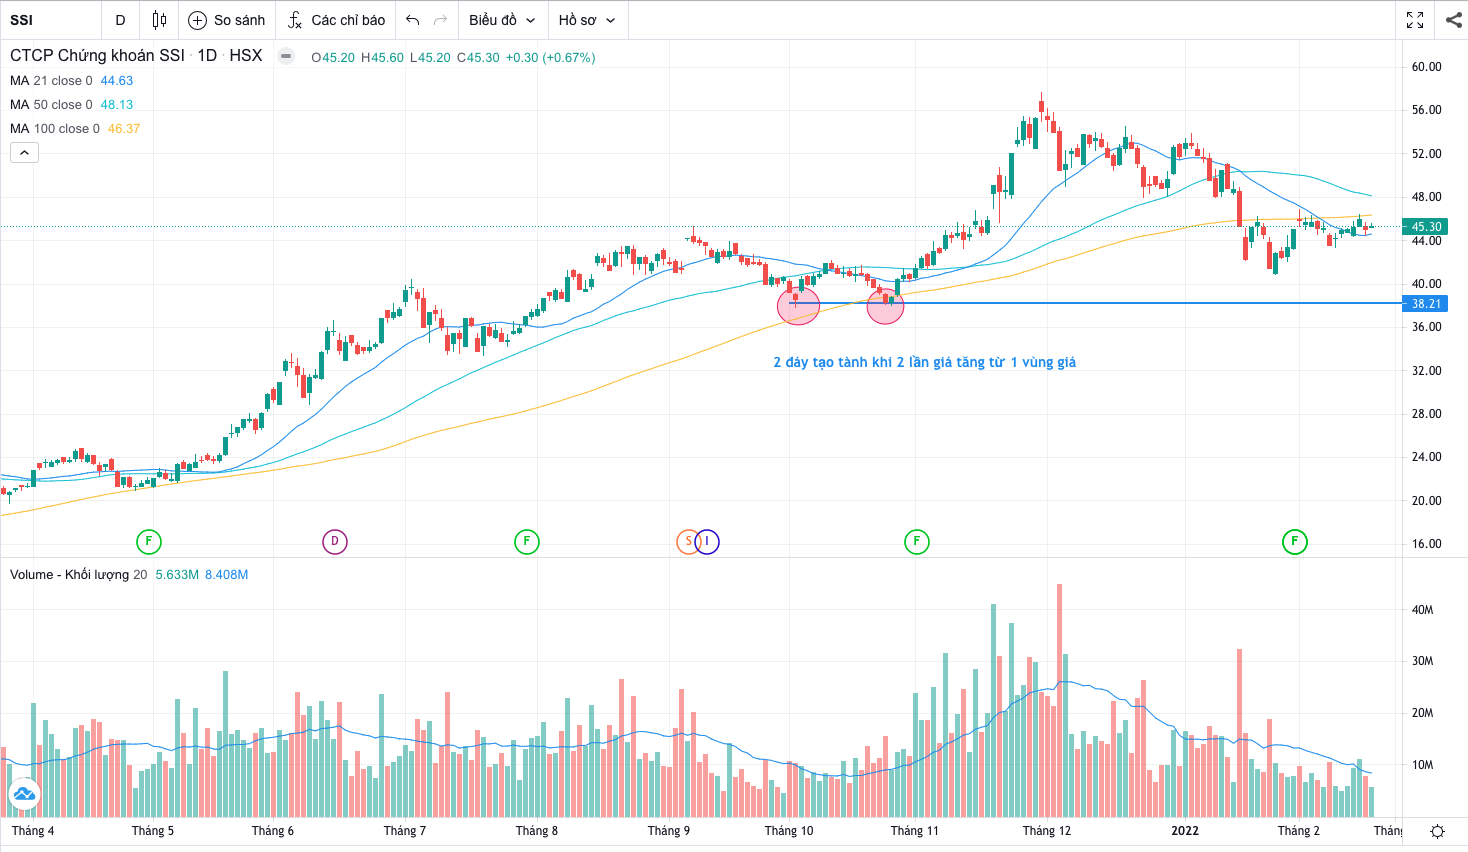Collapse the indicator legend with the chevron
Viewport: 1468px width, 852px height.
coord(24,153)
